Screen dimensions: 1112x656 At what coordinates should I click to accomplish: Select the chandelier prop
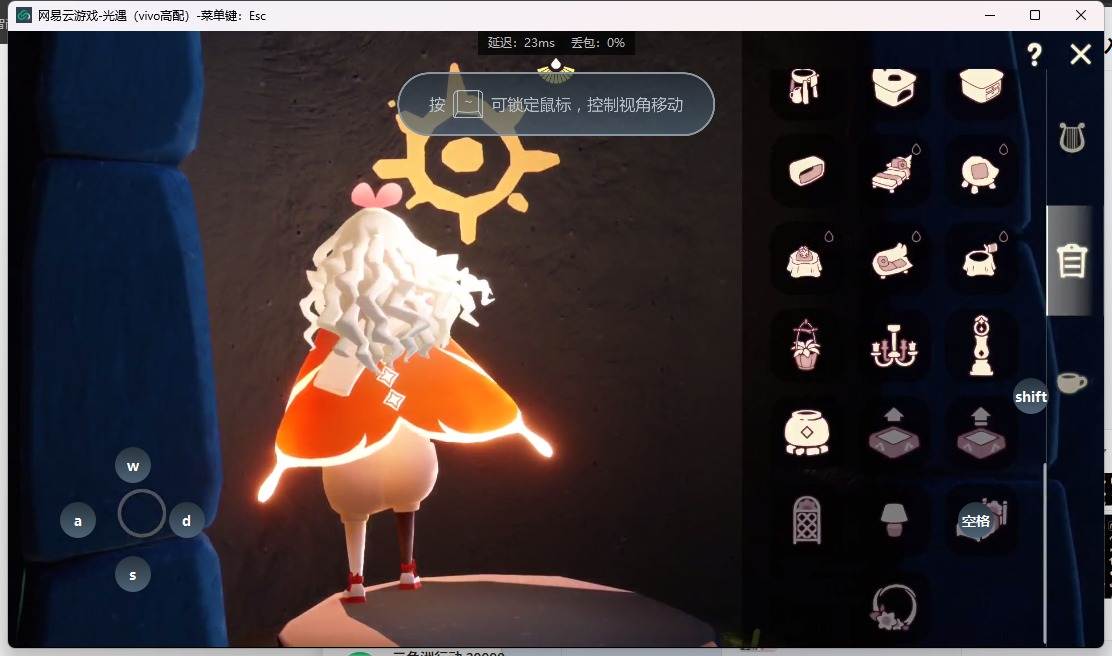pos(894,346)
